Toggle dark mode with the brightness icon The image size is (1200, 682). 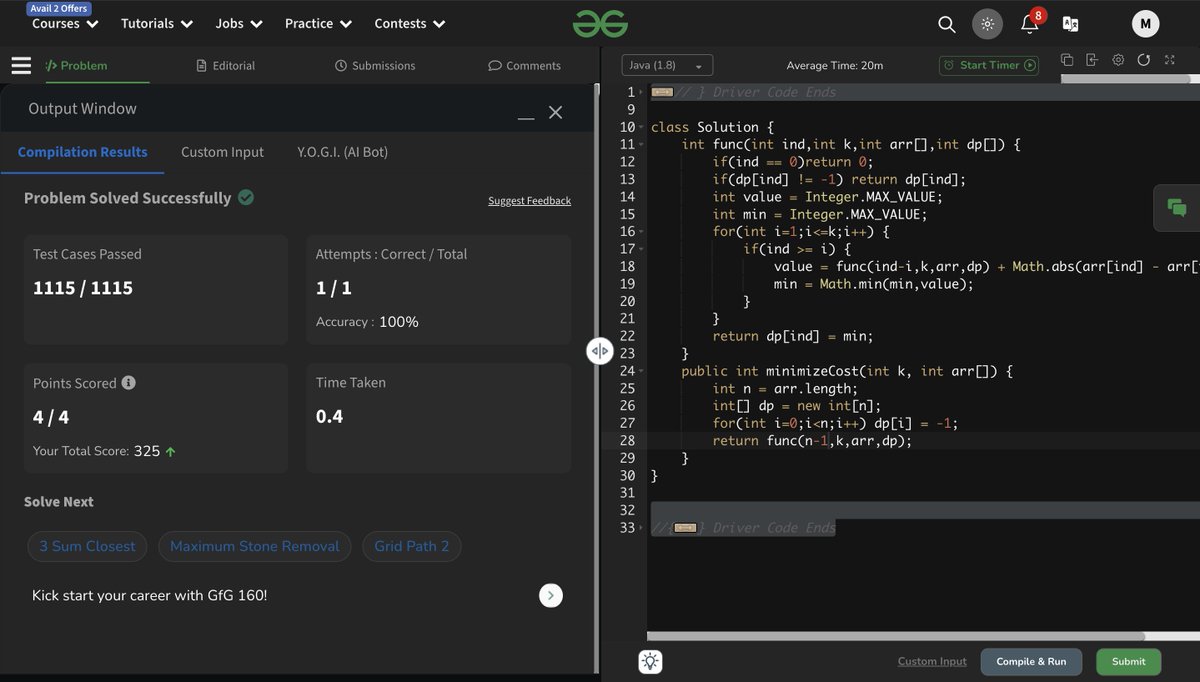[986, 22]
